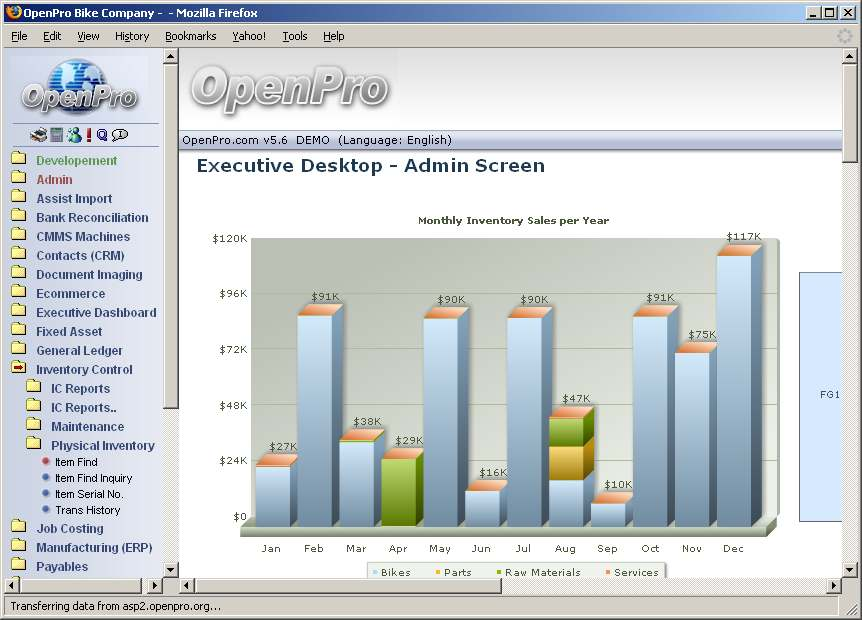
Task: Click the blue Q icon
Action: [102, 135]
